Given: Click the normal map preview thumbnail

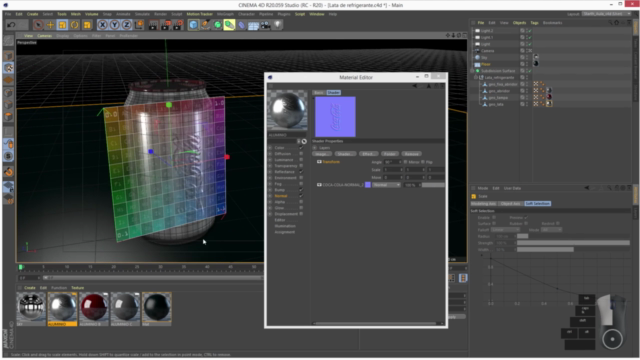Looking at the screenshot, I should pos(335,117).
